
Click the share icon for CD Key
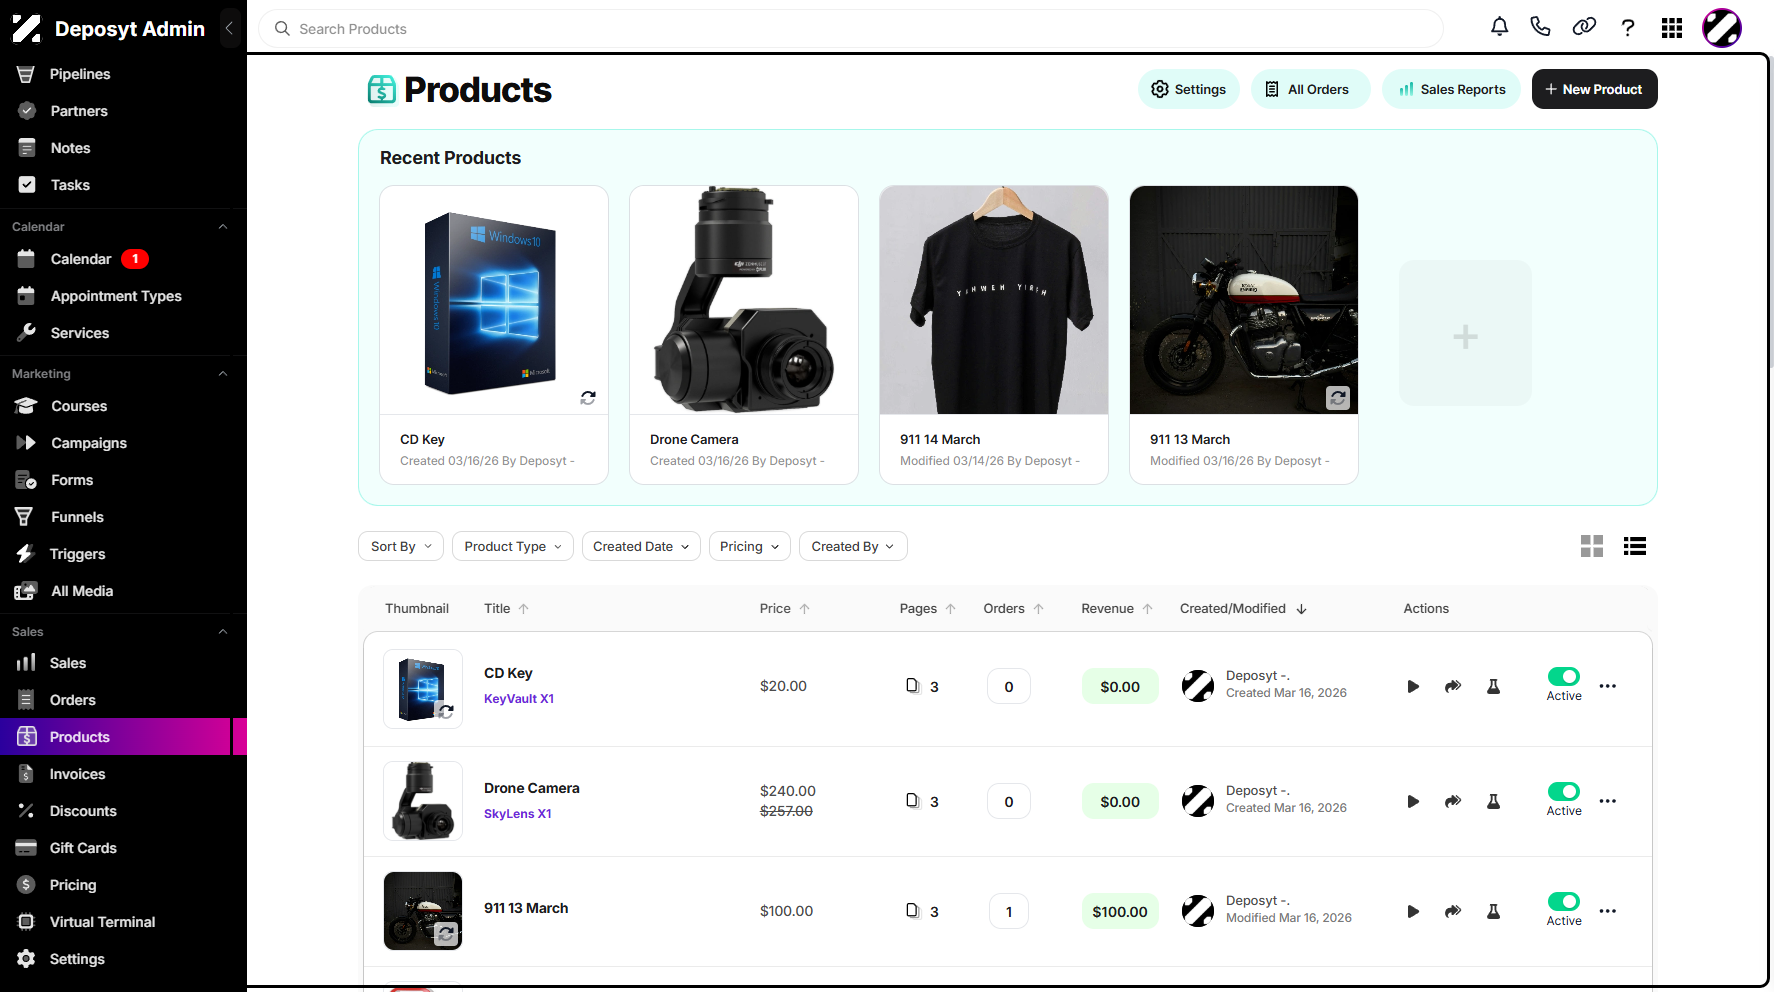(1453, 686)
